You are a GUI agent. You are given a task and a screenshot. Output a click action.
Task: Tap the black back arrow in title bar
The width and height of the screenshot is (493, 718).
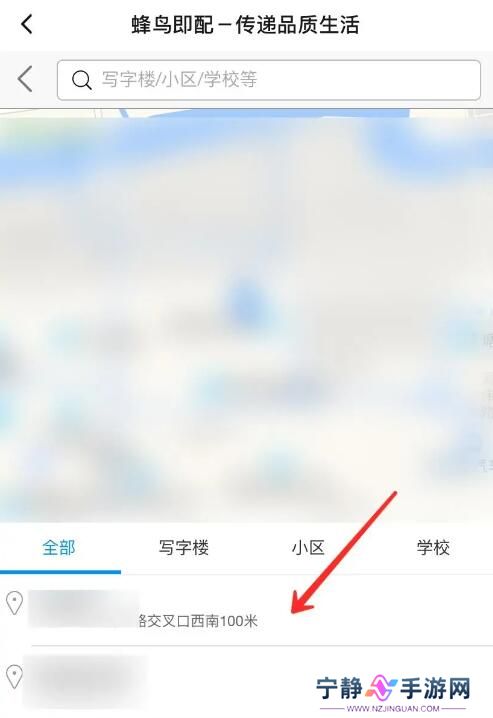point(27,24)
